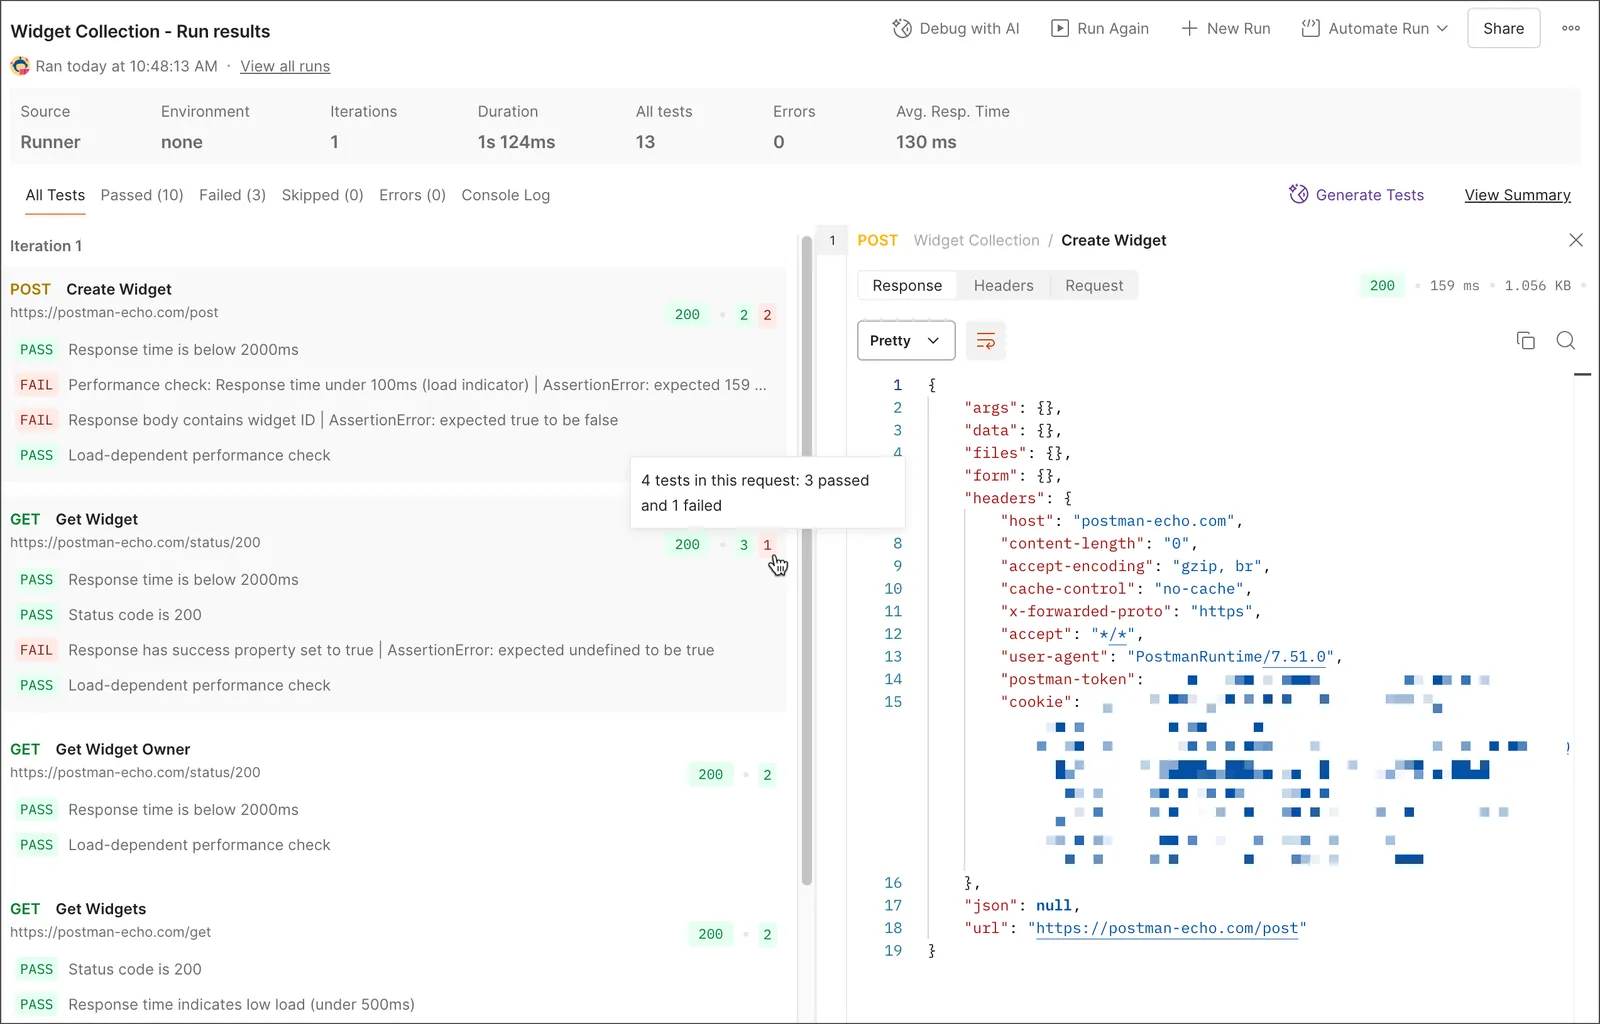This screenshot has height=1024, width=1600.
Task: Click the Run Again play icon
Action: point(1060,29)
